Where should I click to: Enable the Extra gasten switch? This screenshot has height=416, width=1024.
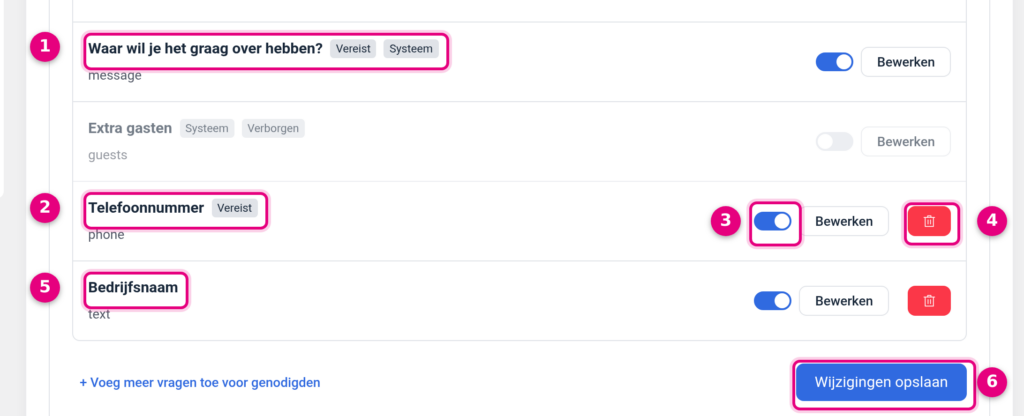(835, 142)
